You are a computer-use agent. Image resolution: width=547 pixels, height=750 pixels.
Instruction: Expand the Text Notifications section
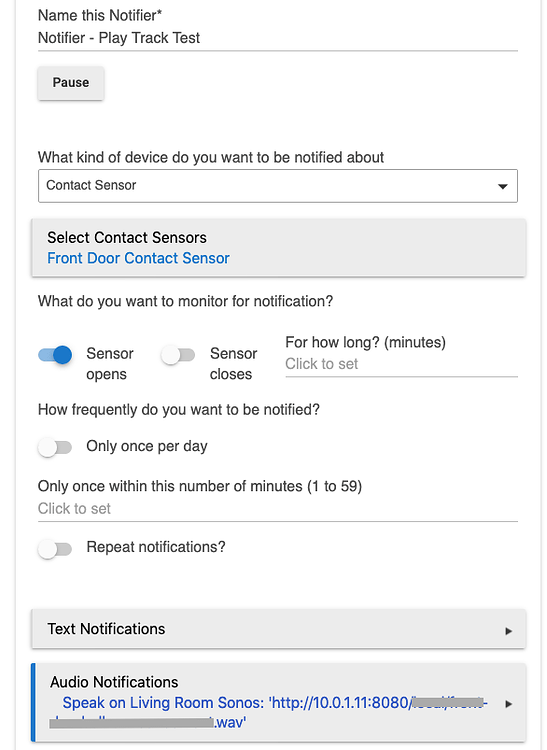(x=279, y=629)
